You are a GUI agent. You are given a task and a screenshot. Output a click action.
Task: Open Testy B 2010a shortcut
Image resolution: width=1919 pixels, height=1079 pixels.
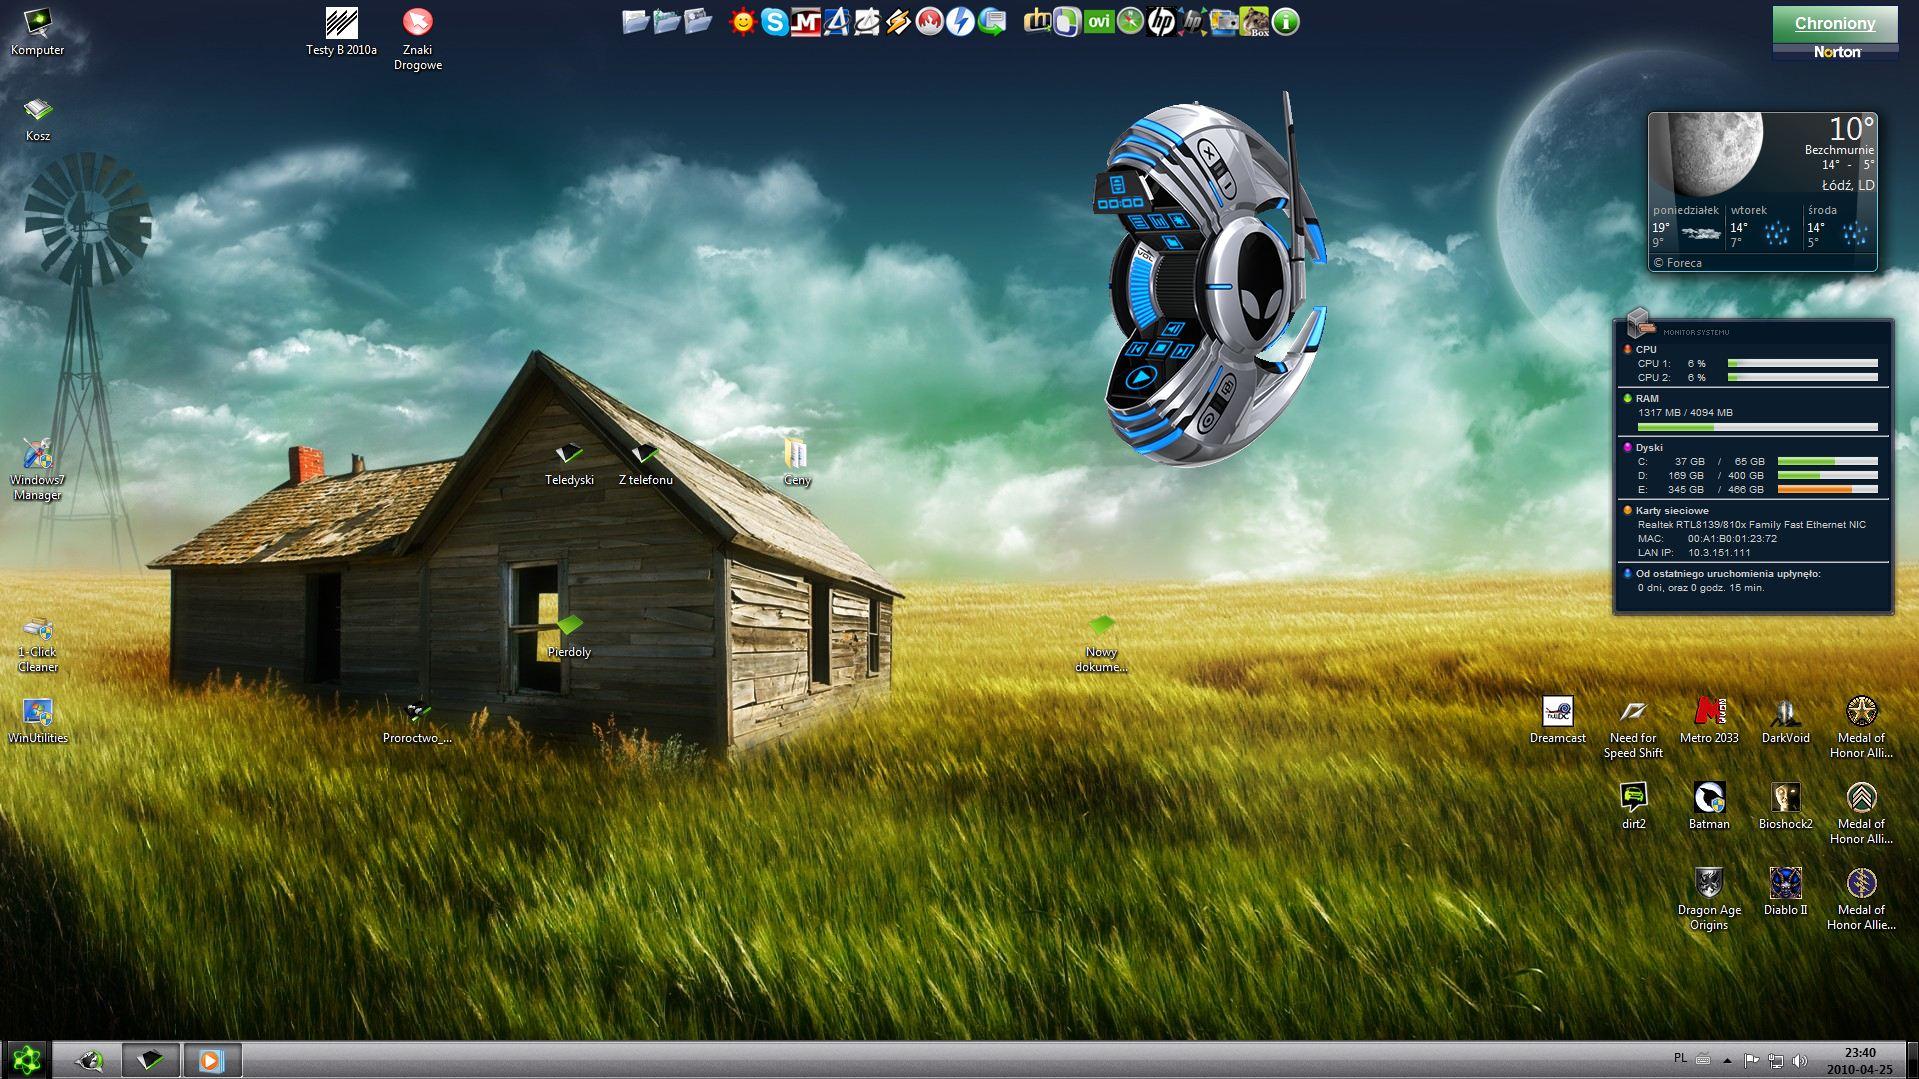tap(341, 32)
